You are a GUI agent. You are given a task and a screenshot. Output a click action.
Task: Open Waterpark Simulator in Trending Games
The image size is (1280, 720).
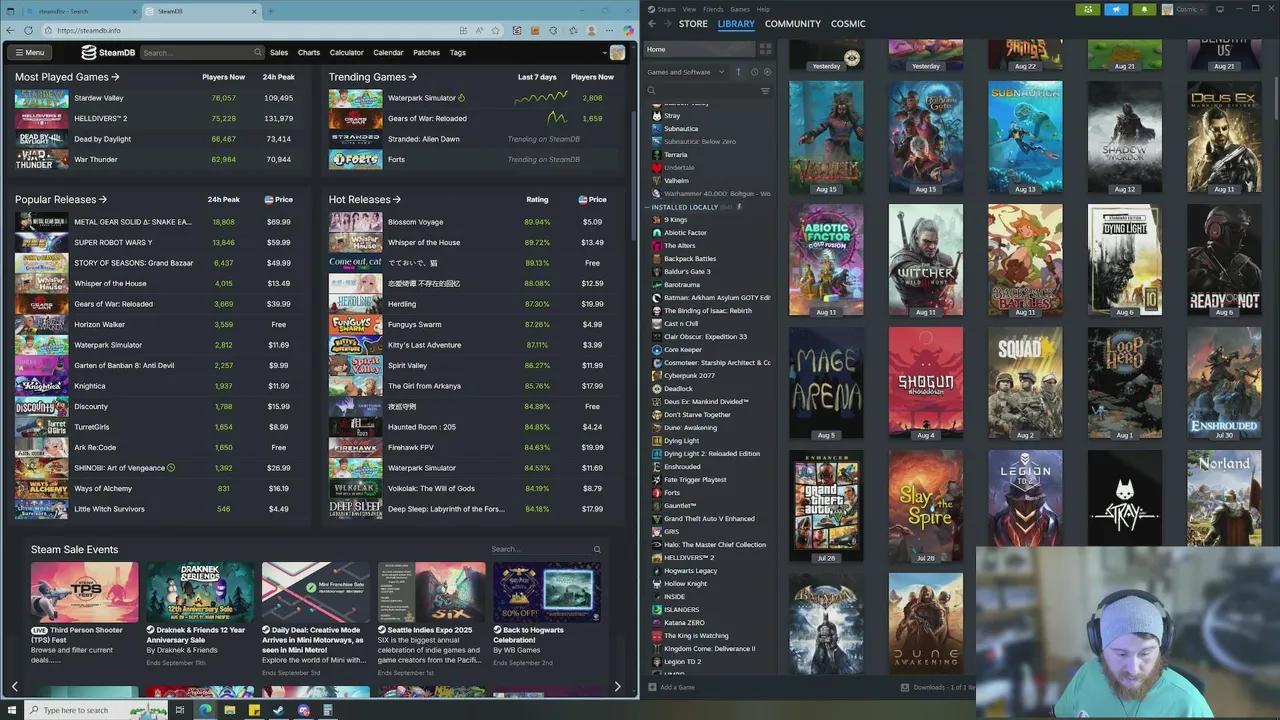(x=422, y=98)
